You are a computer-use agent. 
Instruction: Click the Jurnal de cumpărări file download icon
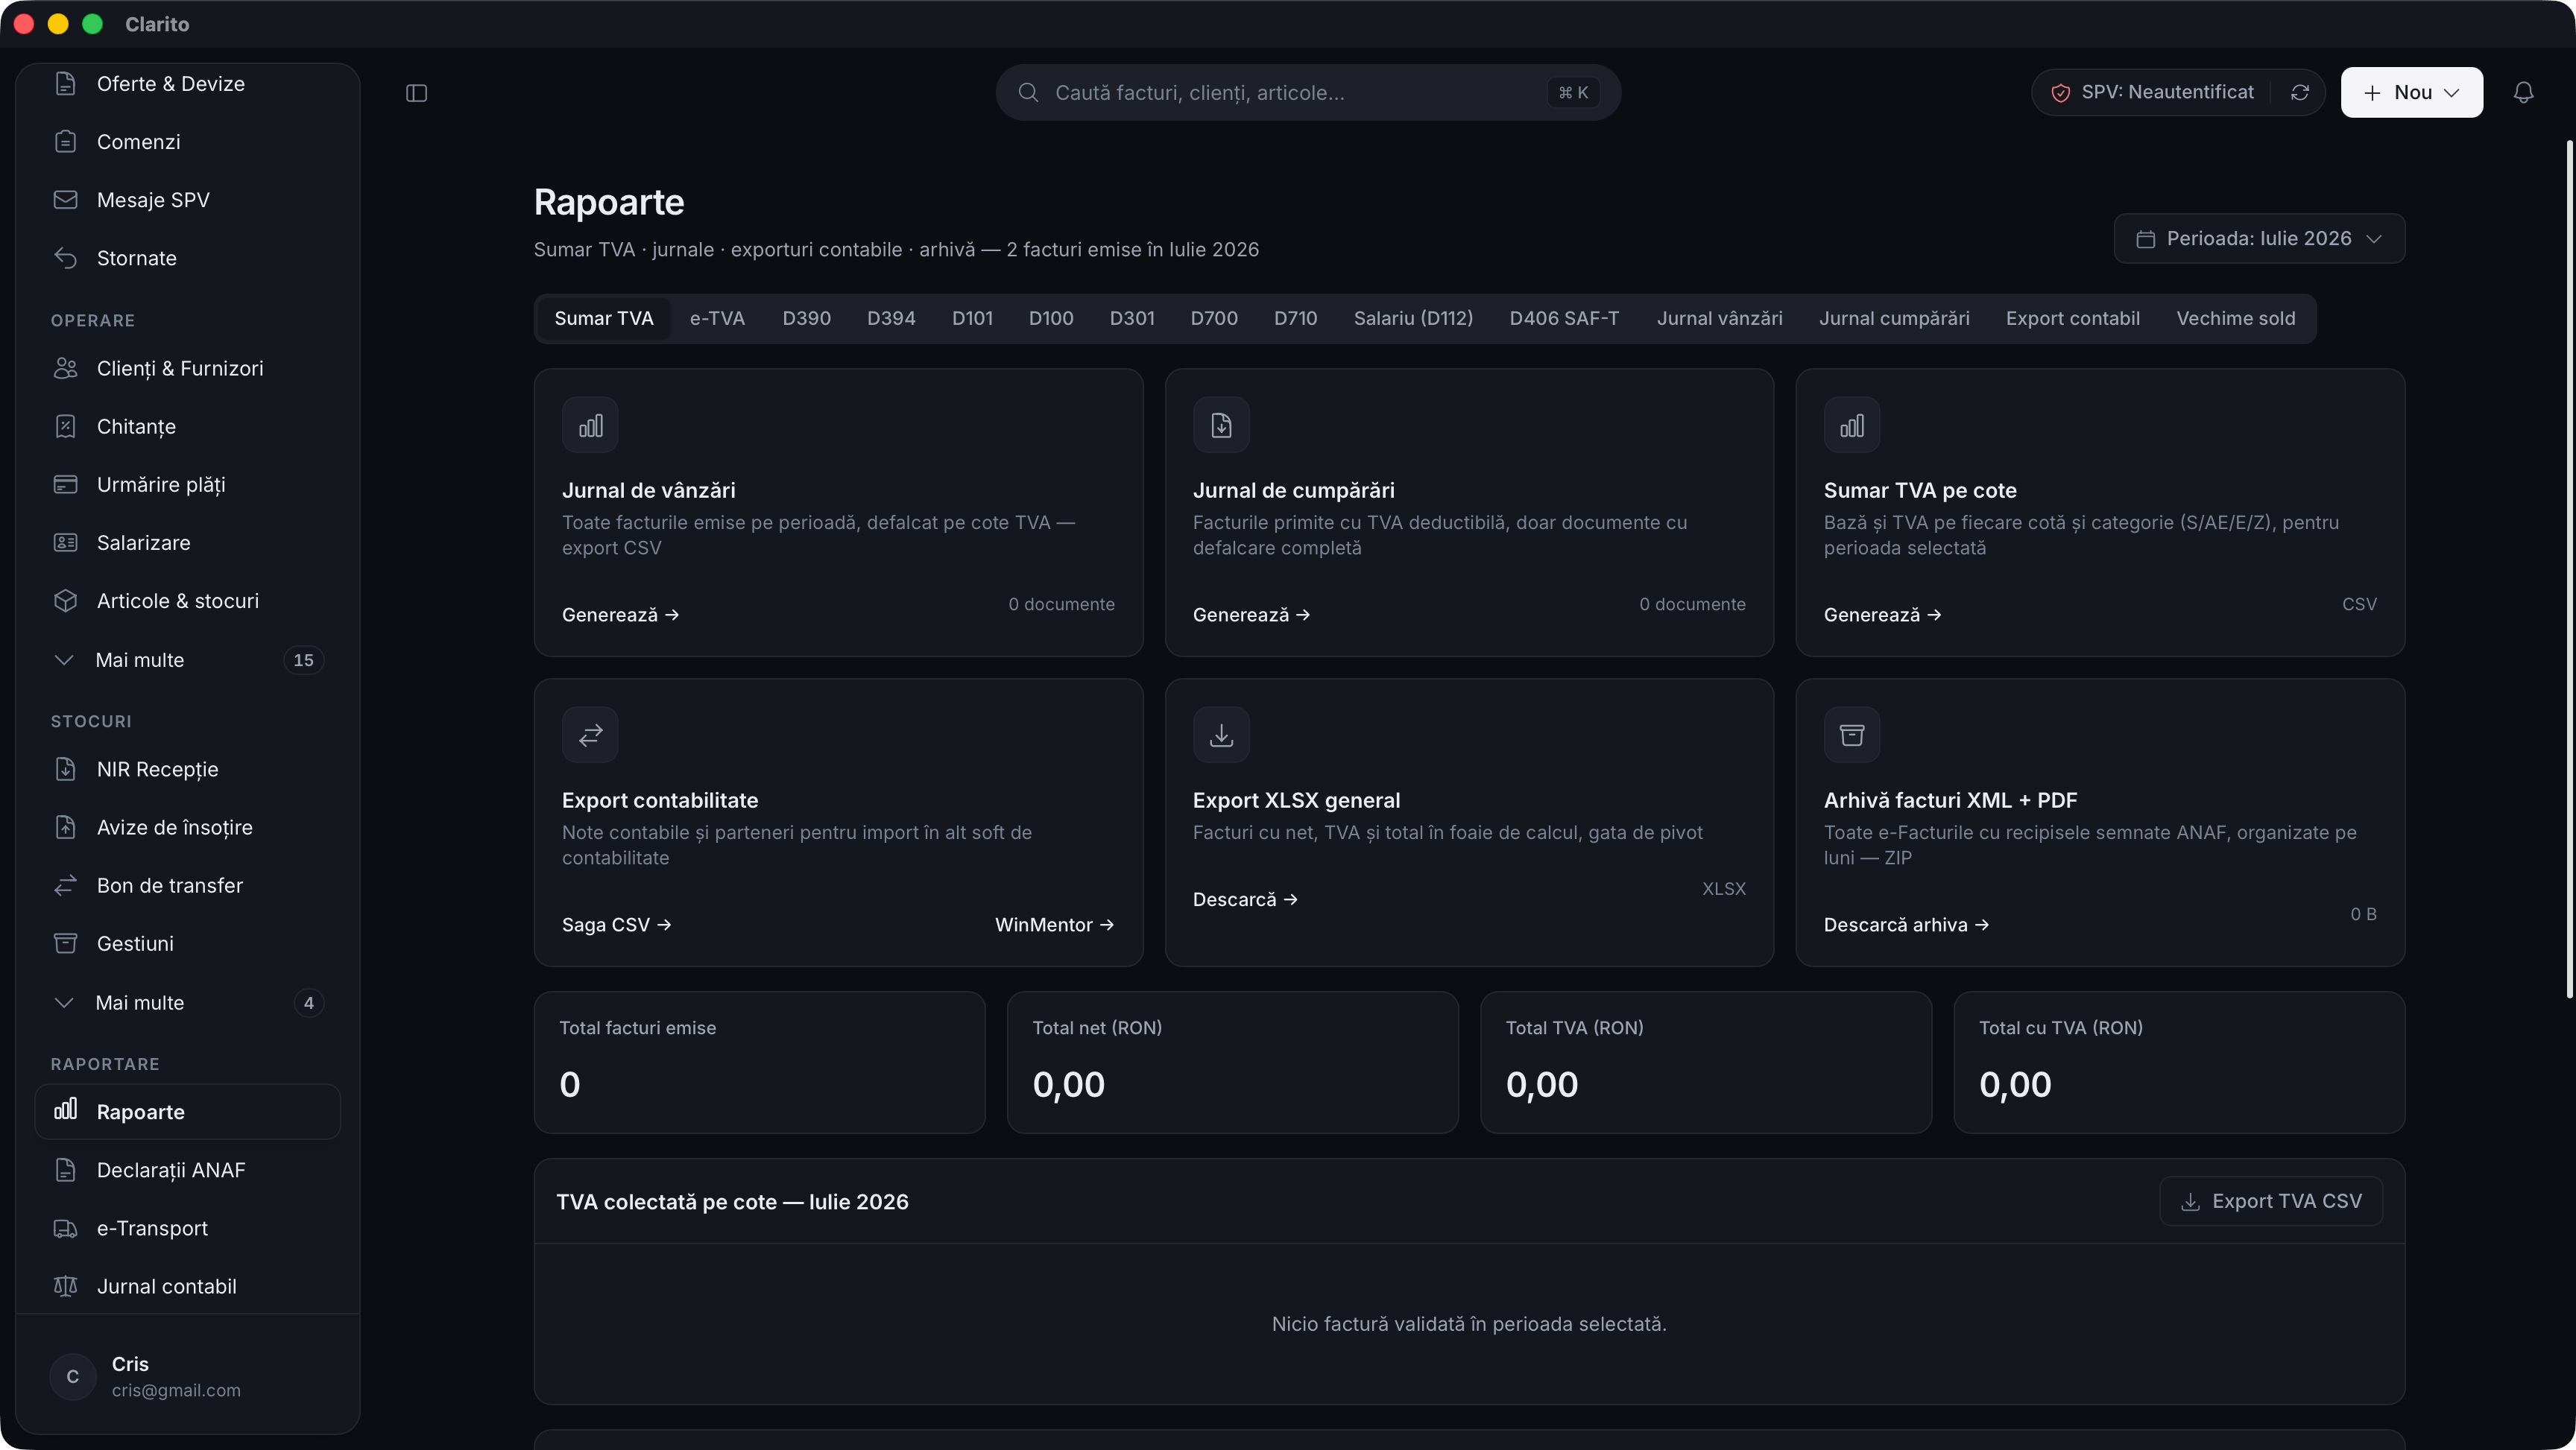1221,426
